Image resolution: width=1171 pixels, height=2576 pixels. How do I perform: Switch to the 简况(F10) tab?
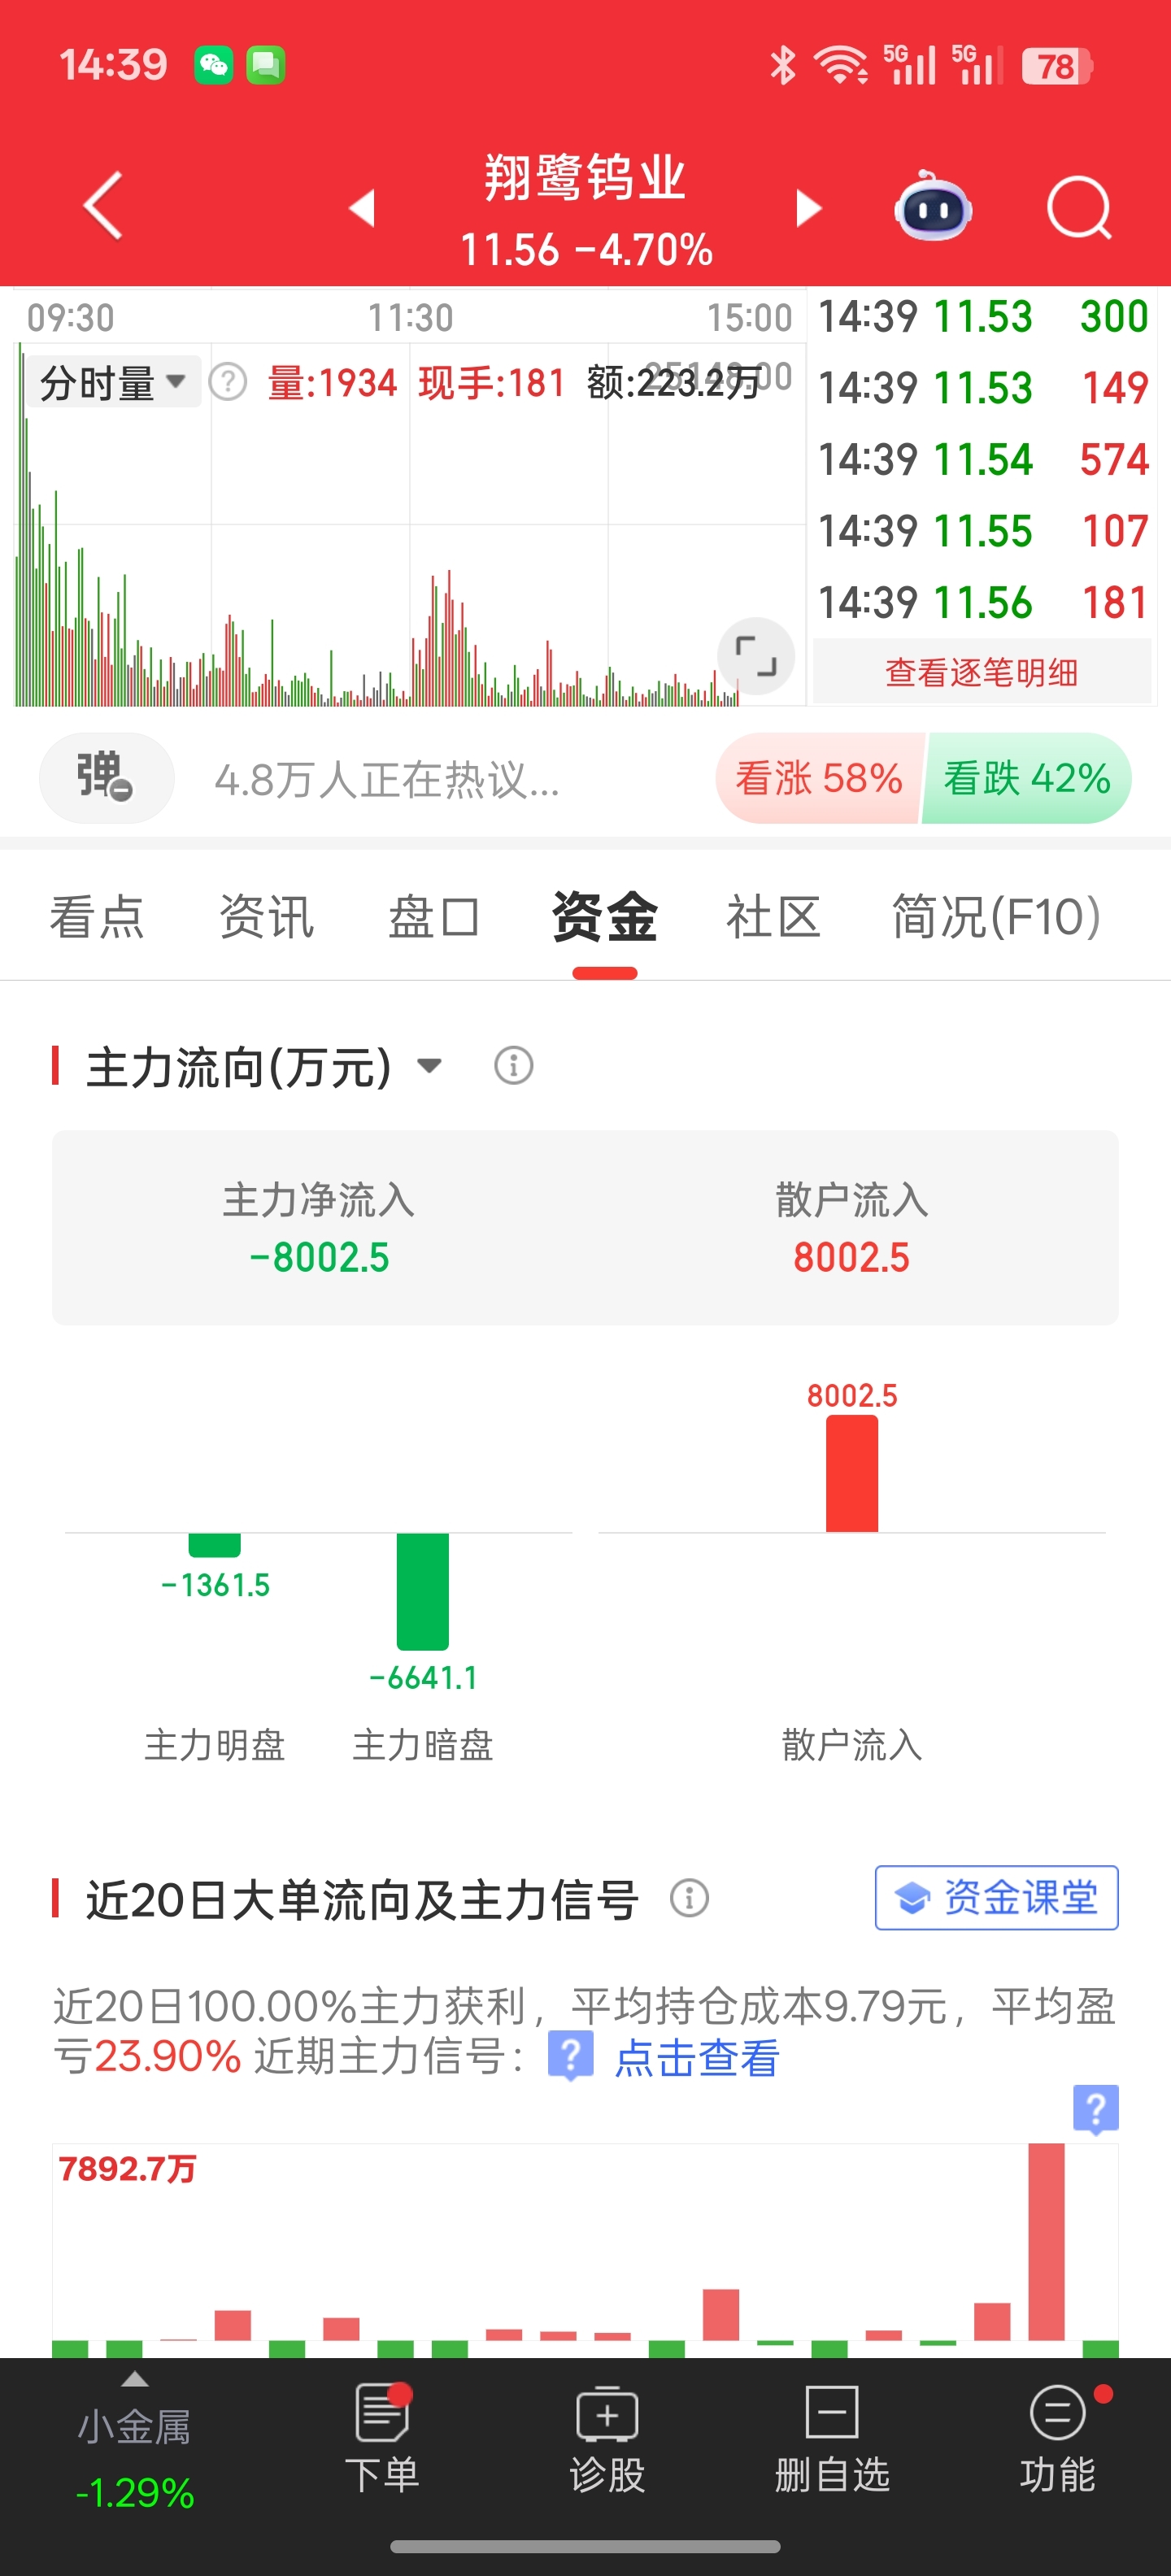996,917
